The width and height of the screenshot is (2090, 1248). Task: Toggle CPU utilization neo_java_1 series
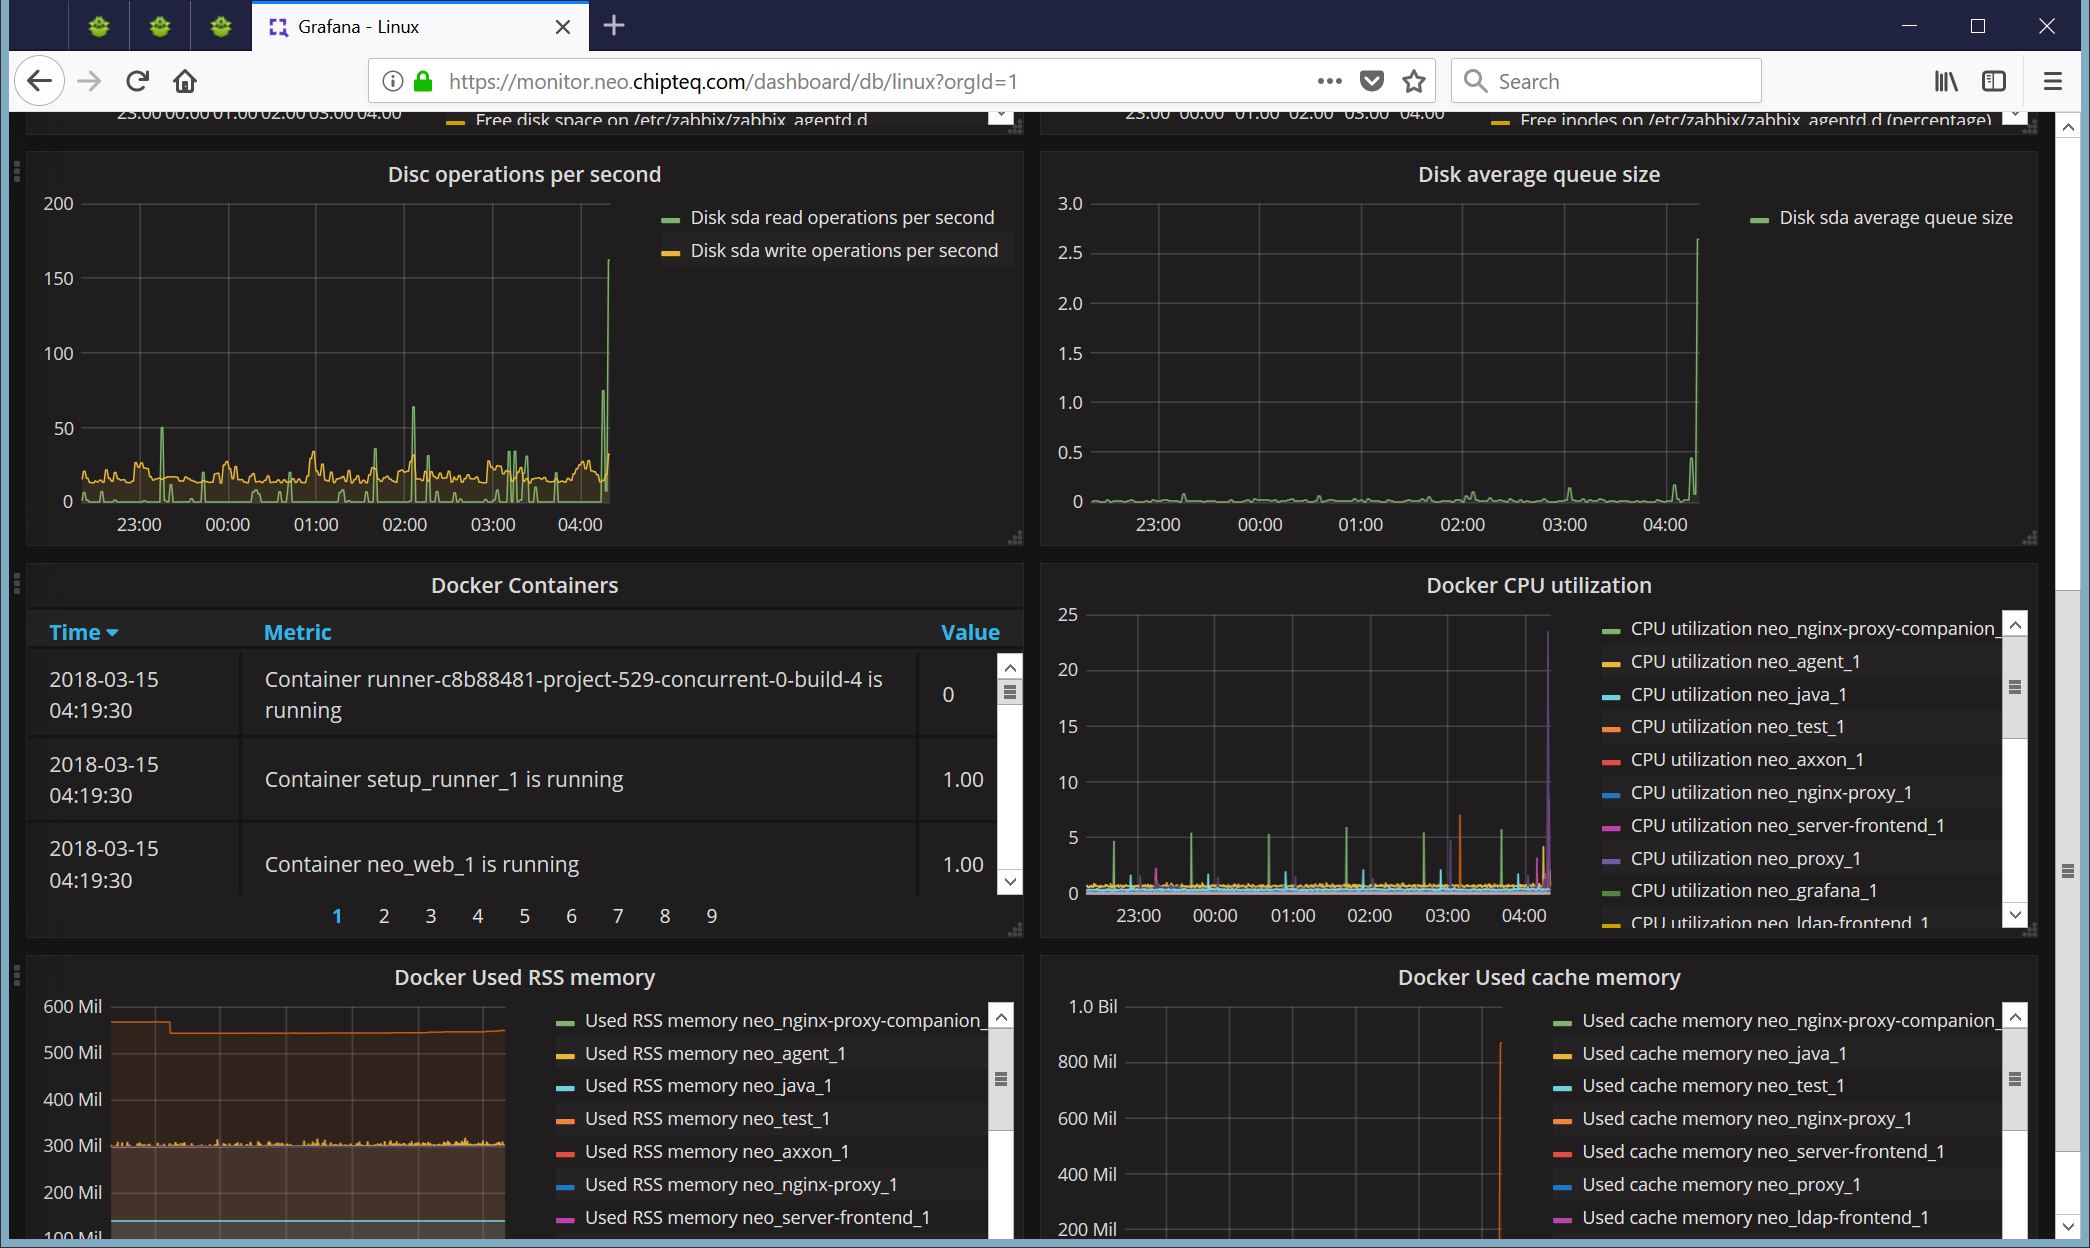point(1738,694)
